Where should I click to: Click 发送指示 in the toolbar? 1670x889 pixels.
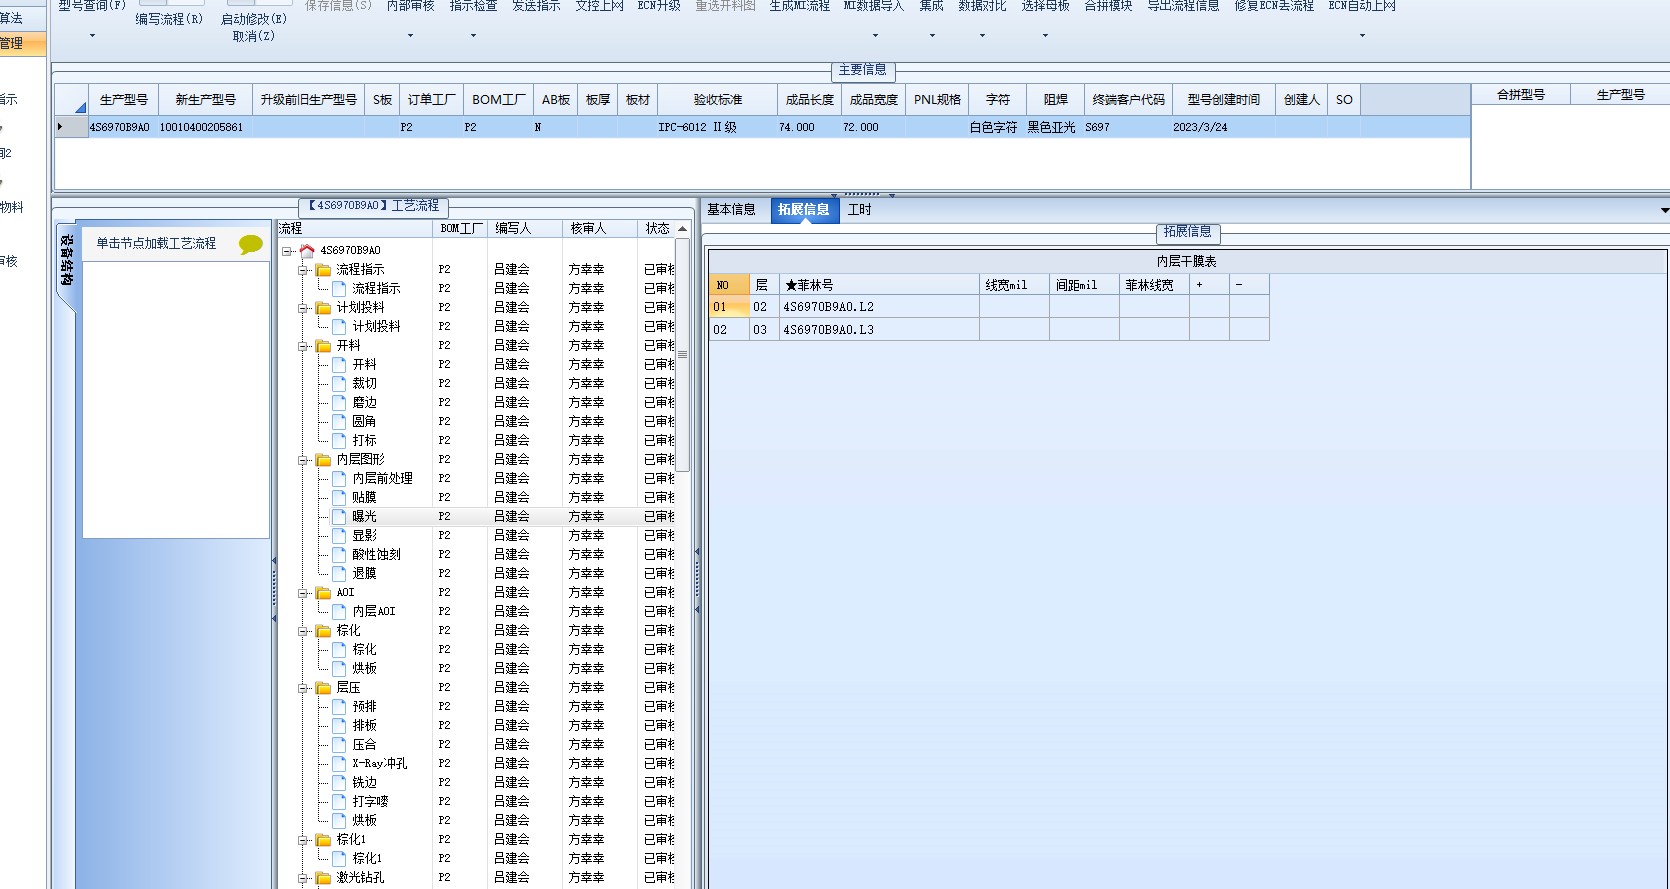coord(536,6)
